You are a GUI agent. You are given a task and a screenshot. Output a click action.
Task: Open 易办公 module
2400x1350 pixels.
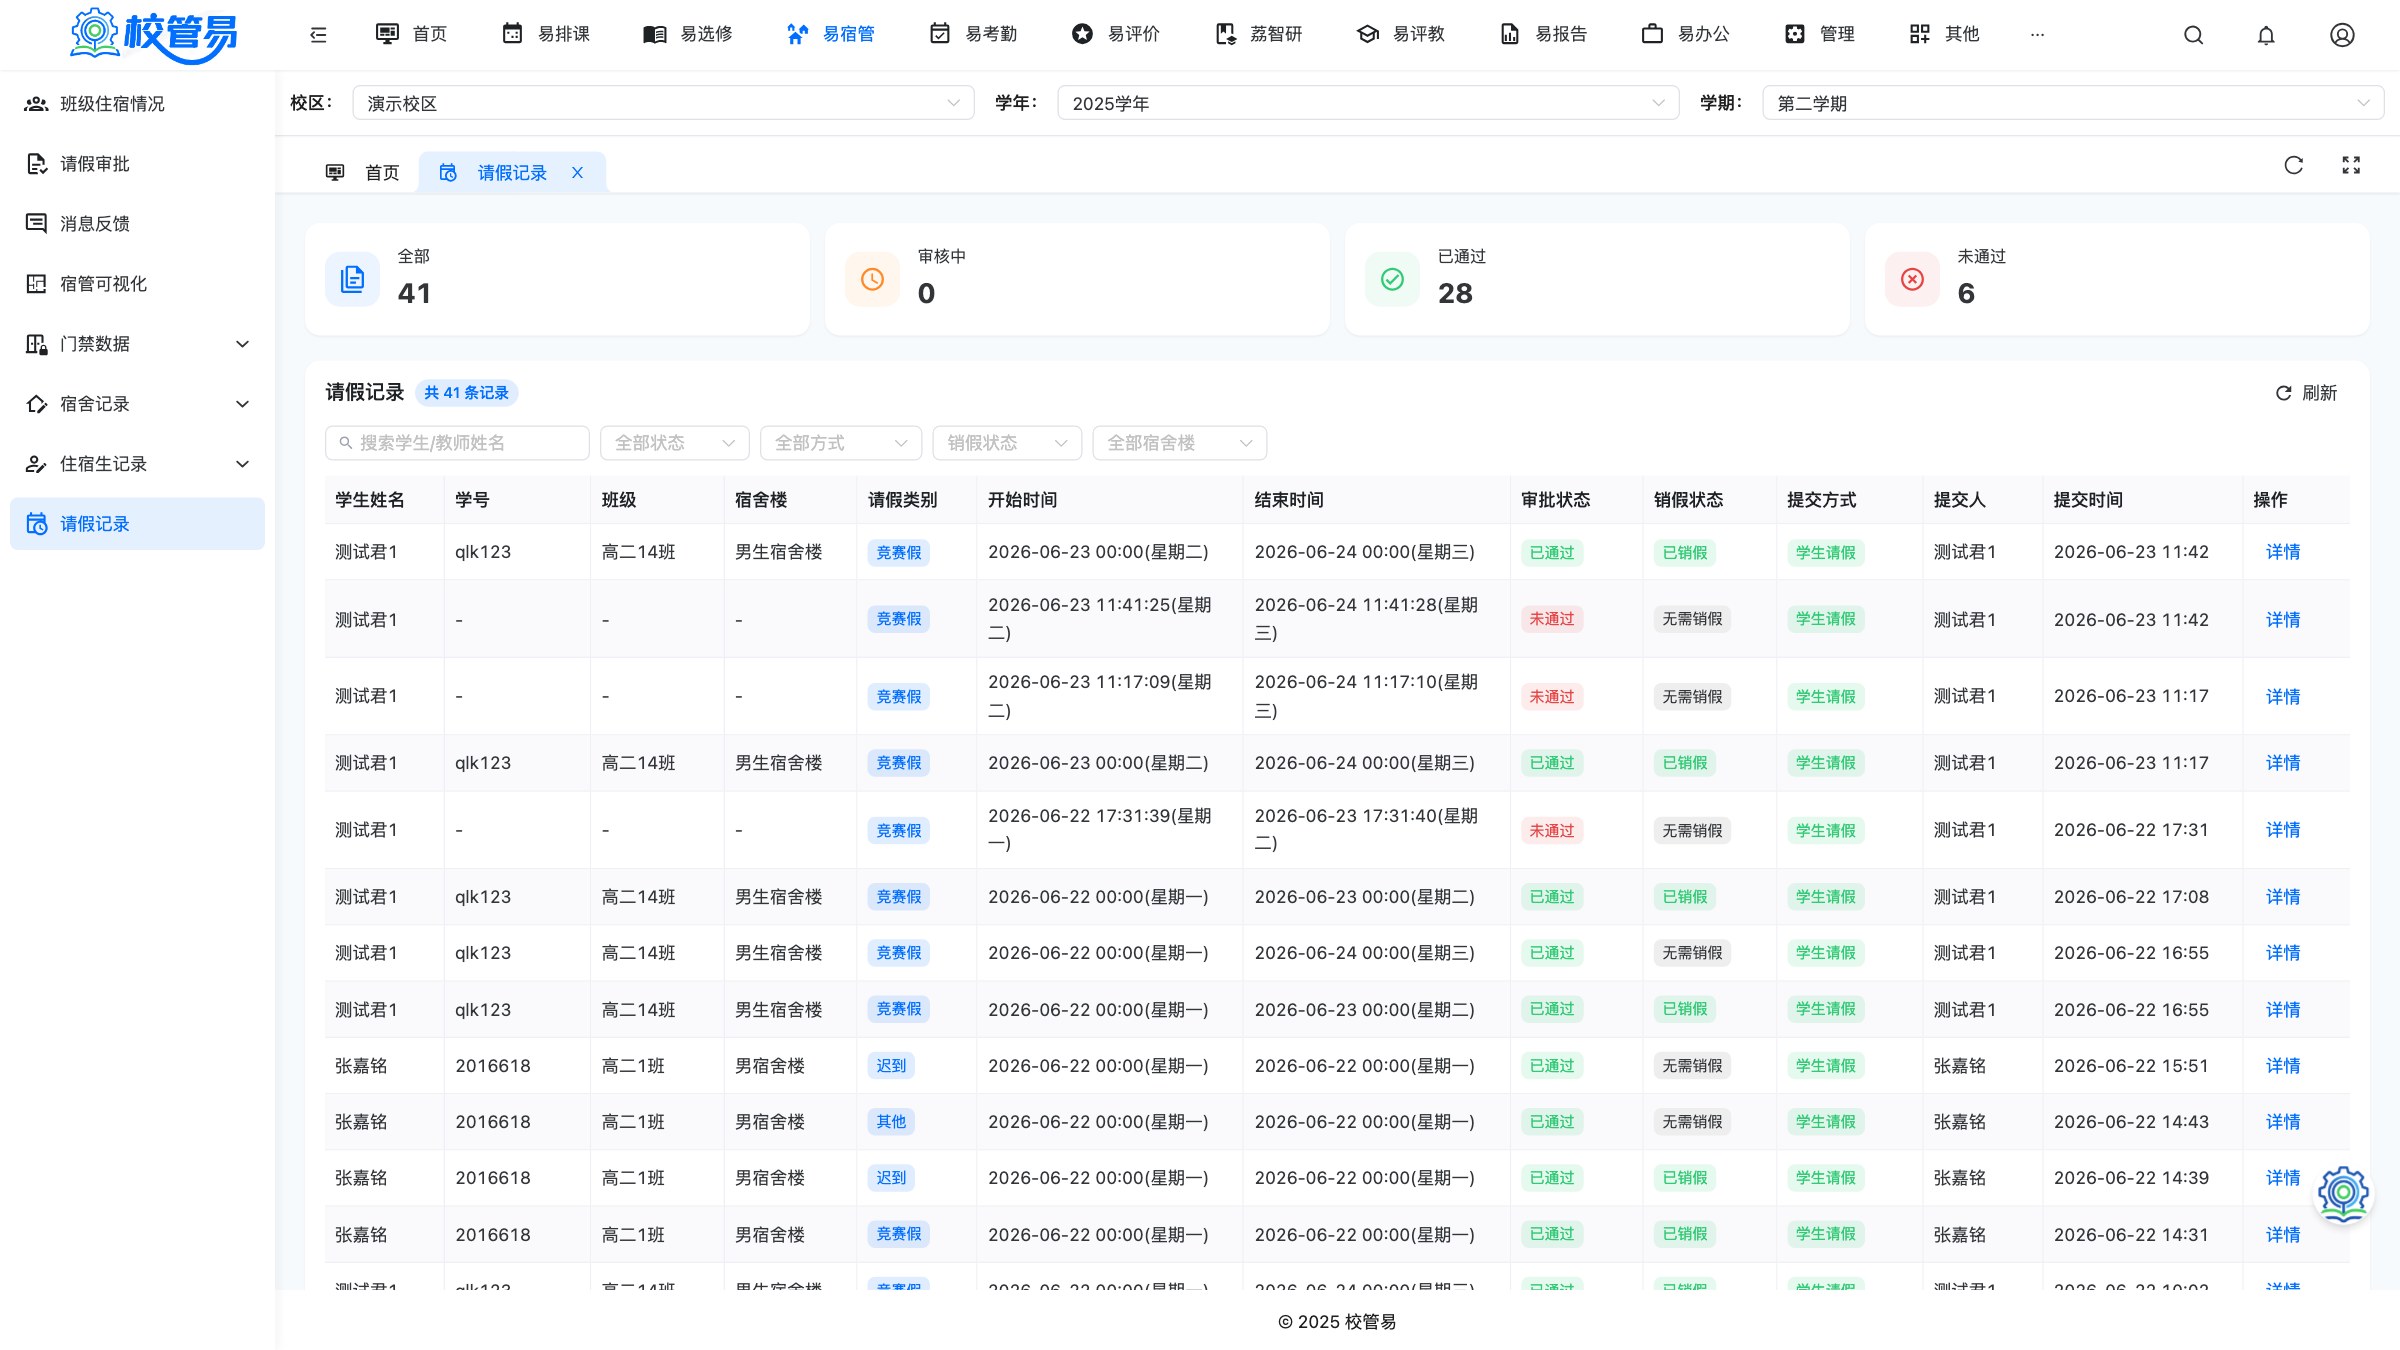pyautogui.click(x=1685, y=34)
